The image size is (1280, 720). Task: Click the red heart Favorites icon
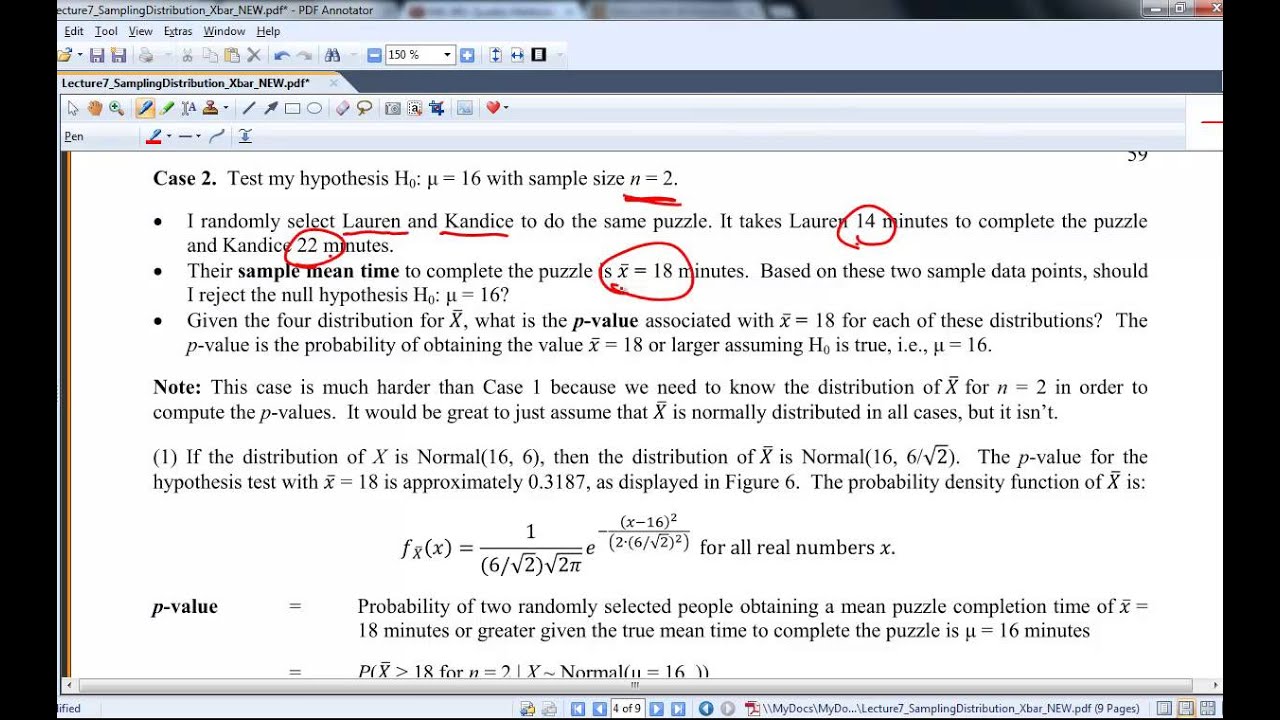pyautogui.click(x=493, y=108)
